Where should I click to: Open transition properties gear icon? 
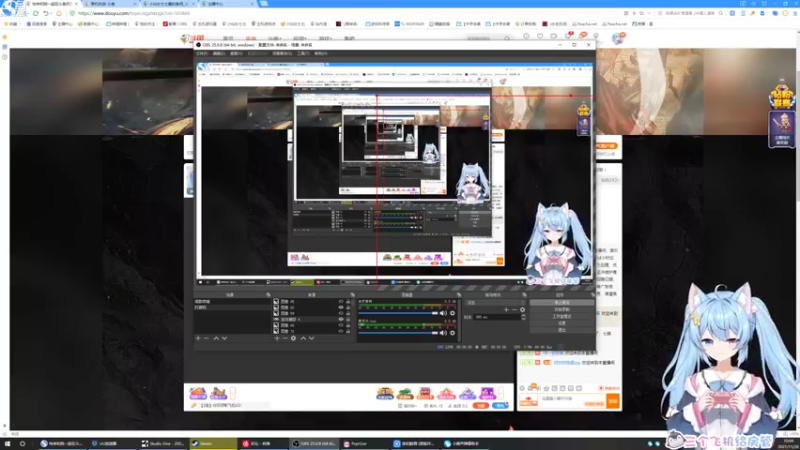(x=522, y=310)
